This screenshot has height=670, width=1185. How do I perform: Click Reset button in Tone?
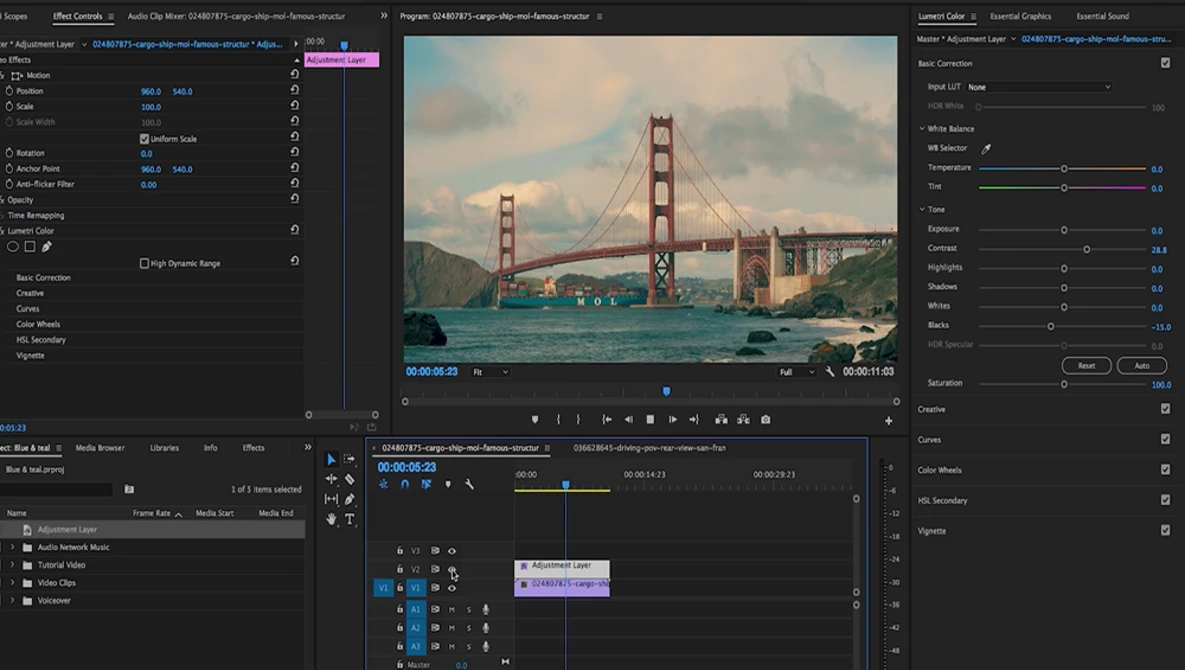click(1086, 366)
